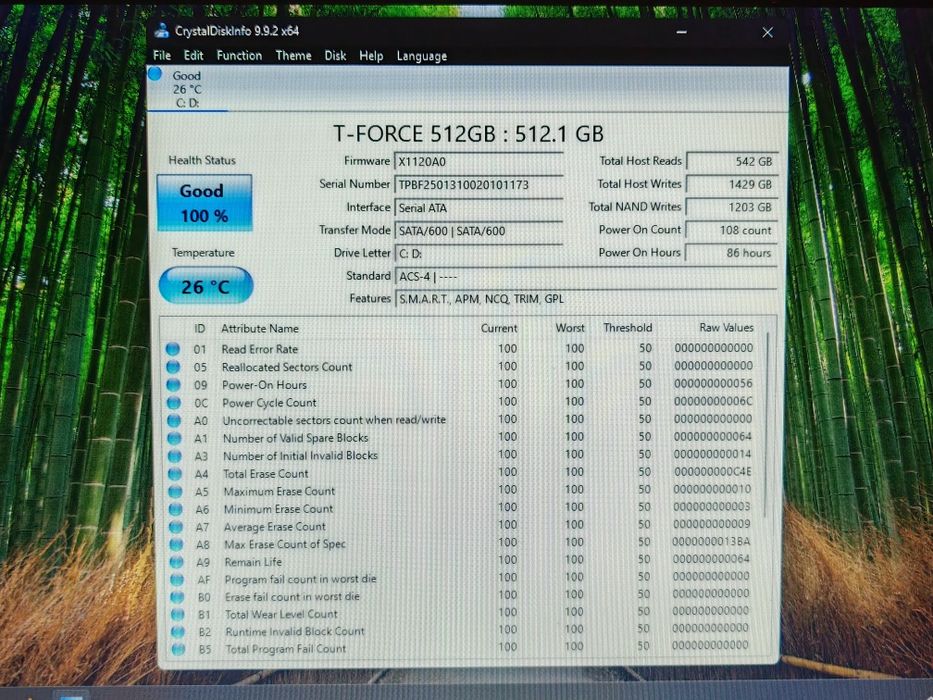The image size is (933, 700).
Task: Click the Total Wear Level Count orb
Action: [177, 614]
